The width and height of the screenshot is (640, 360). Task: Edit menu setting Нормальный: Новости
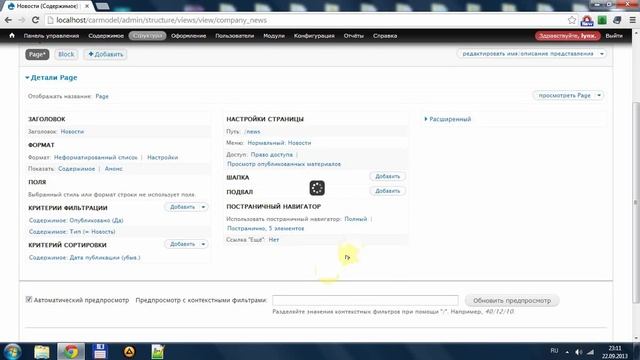[x=279, y=143]
